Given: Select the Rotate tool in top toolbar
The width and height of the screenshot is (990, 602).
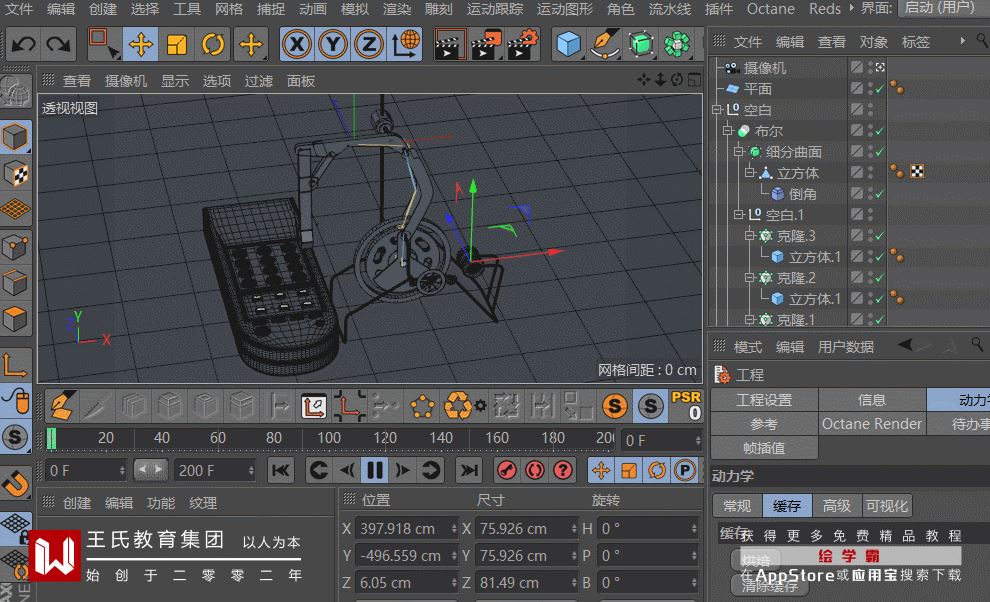Looking at the screenshot, I should point(212,44).
